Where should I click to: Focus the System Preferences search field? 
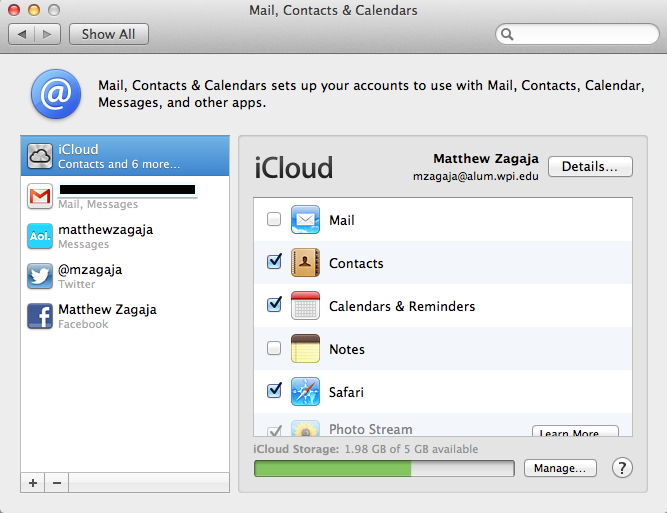click(577, 34)
